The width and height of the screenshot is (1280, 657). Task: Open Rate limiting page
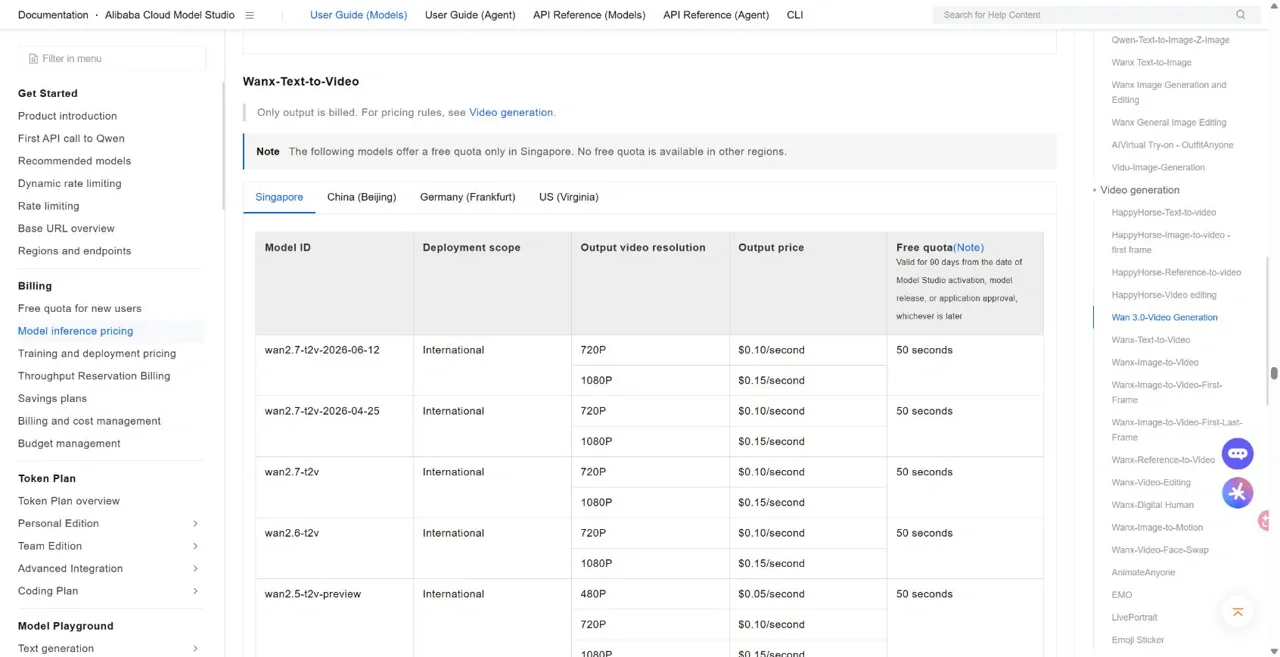(x=48, y=206)
